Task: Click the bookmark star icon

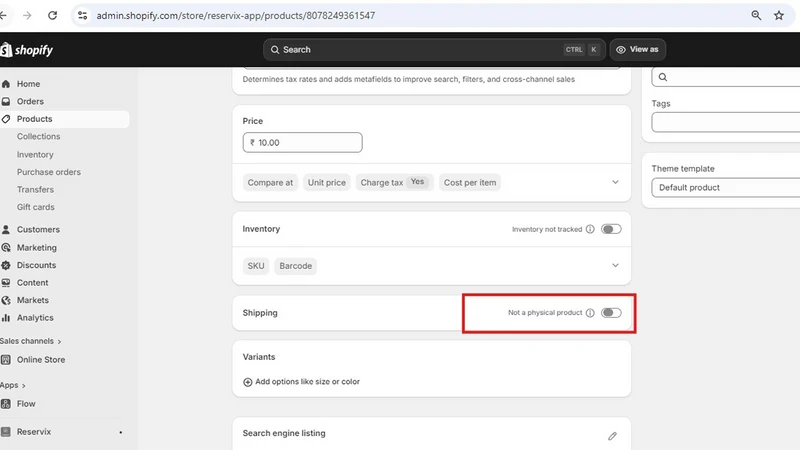Action: coord(779,15)
